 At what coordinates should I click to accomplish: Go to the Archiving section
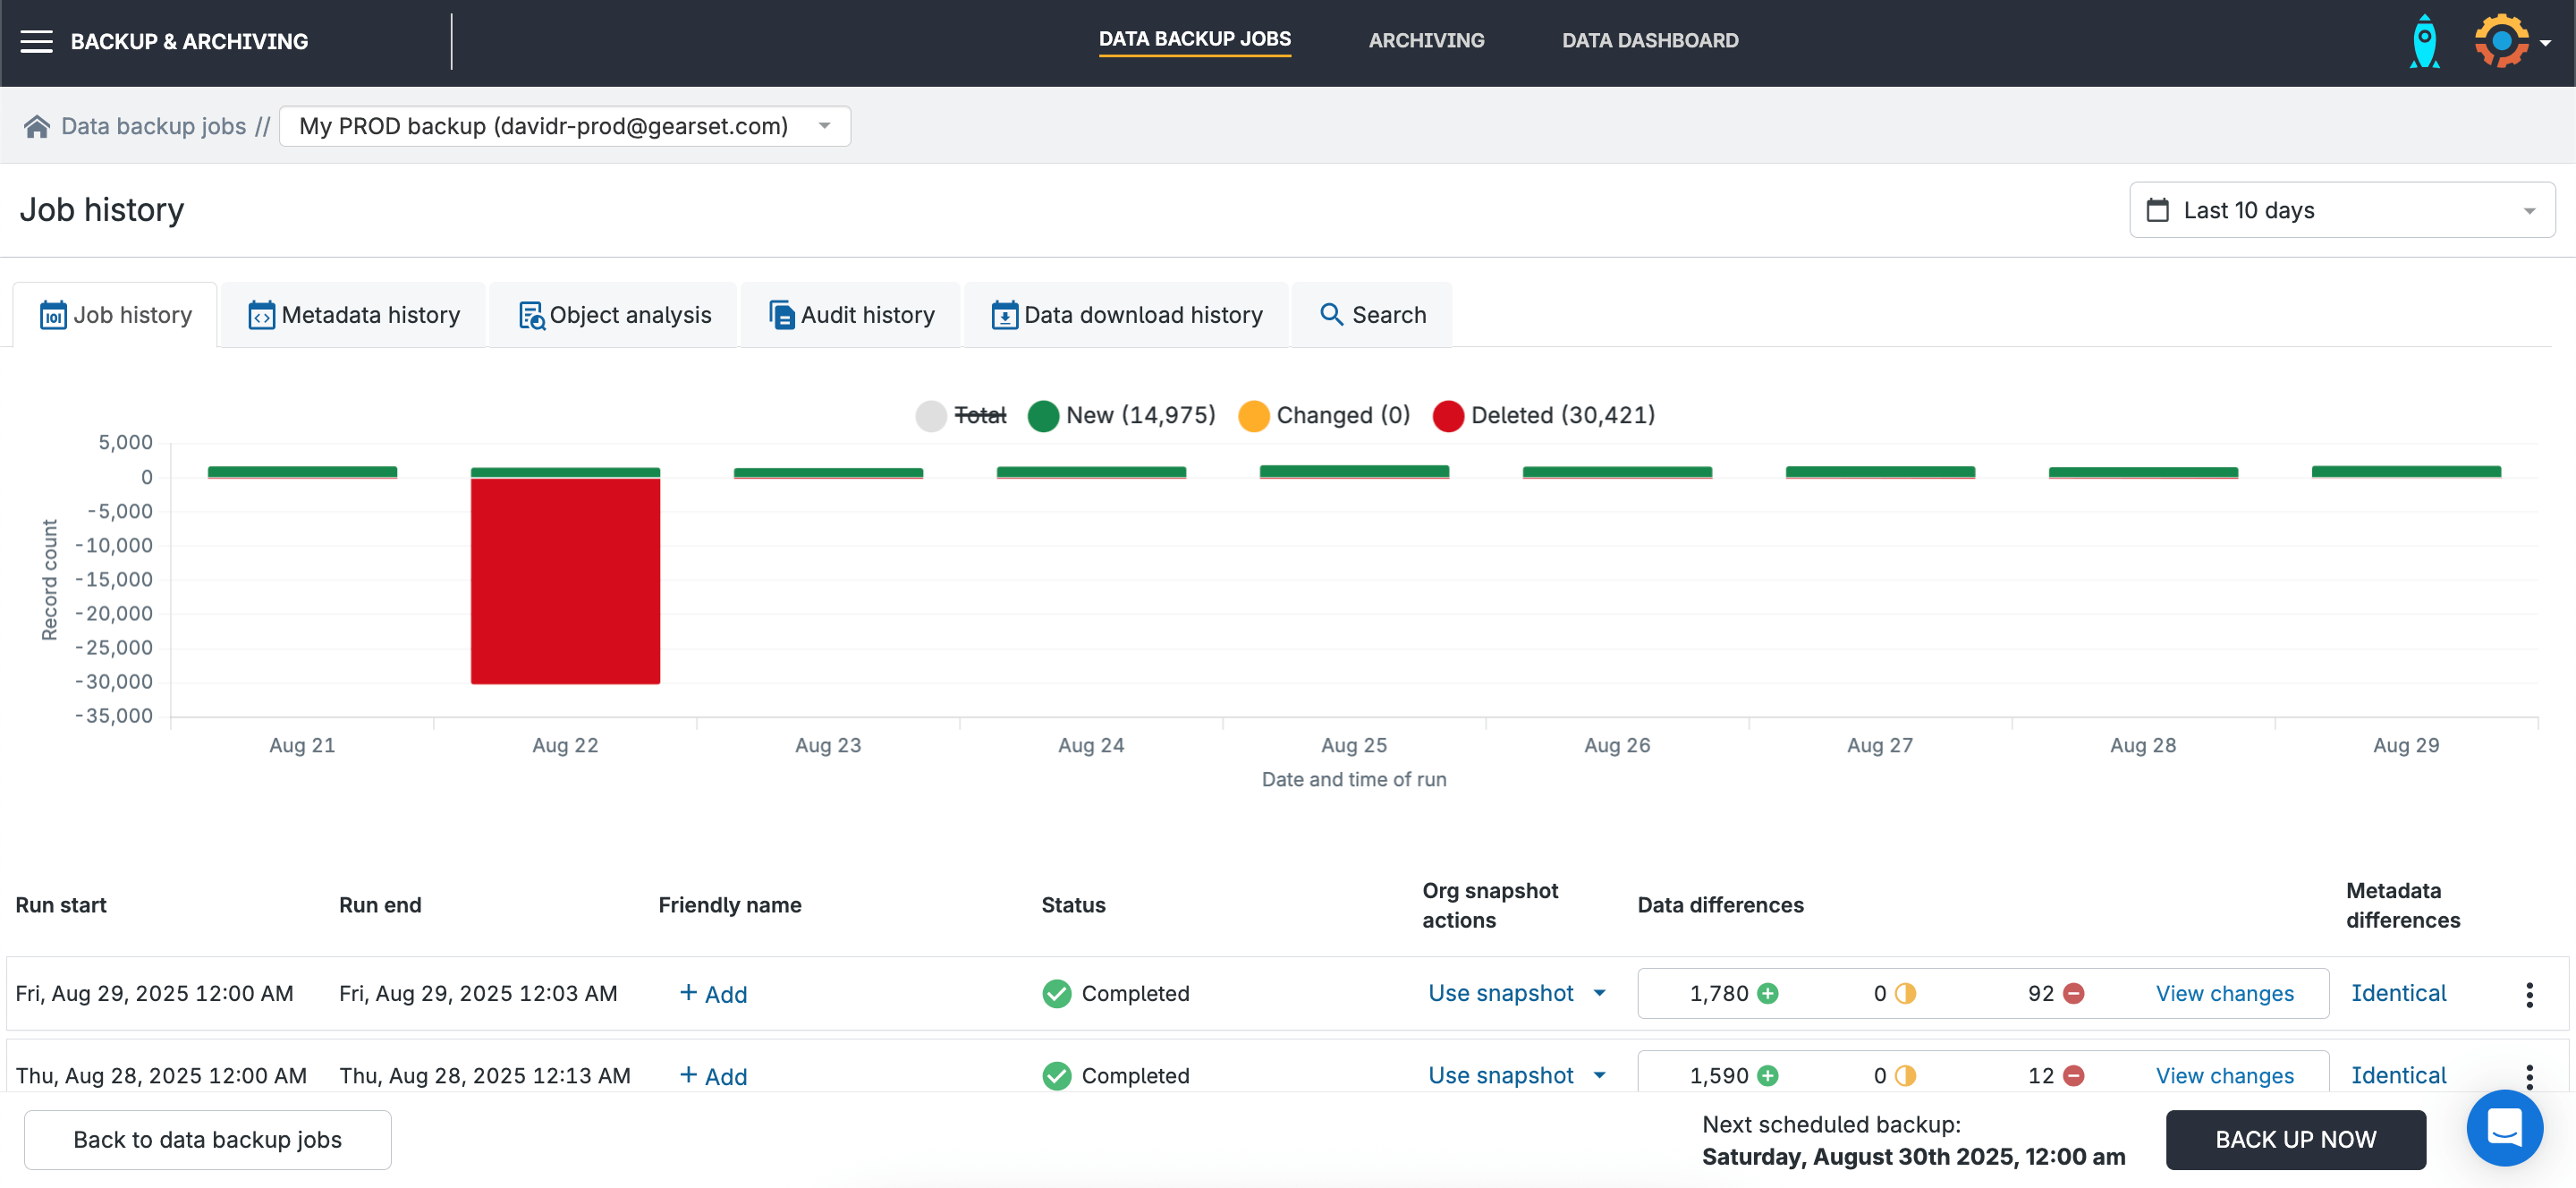point(1426,41)
